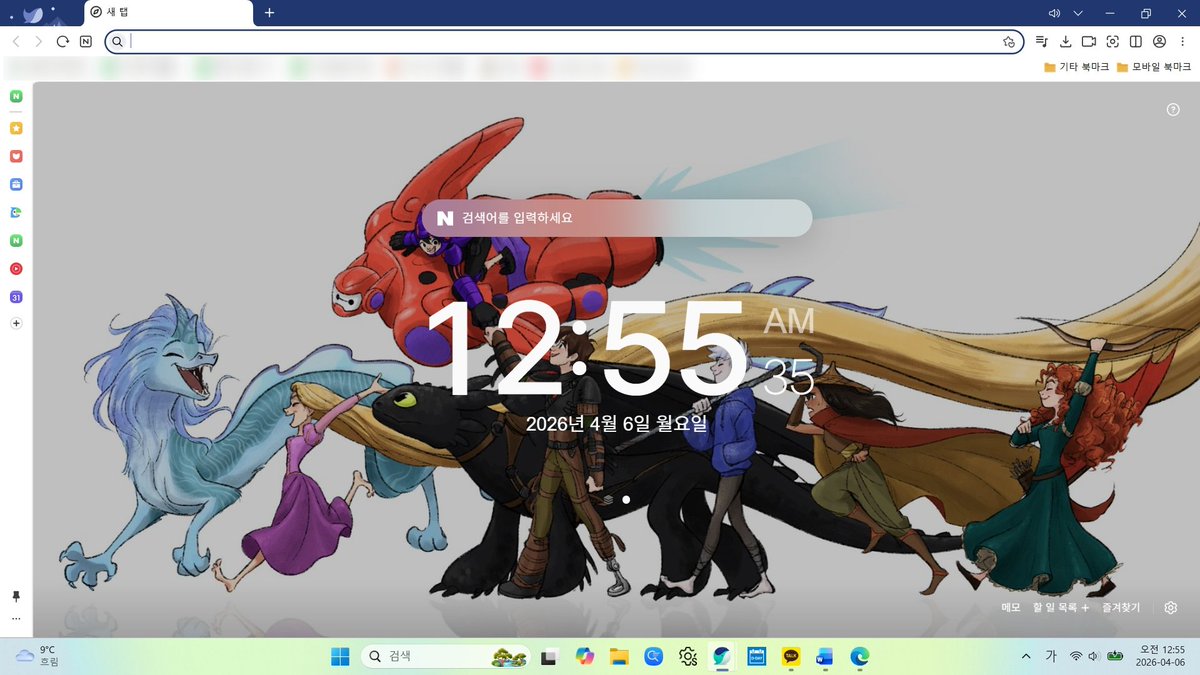Open the battery tray icon
Screen dimensions: 1200x675
(x=1114, y=656)
